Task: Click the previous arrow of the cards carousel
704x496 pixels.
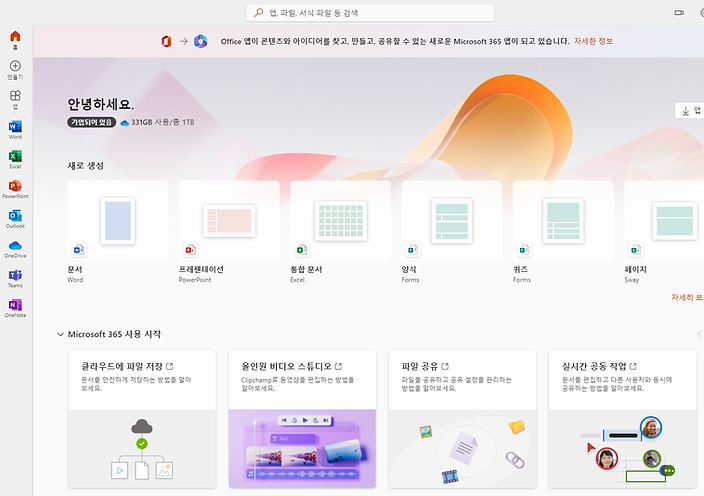Action: pyautogui.click(x=699, y=334)
